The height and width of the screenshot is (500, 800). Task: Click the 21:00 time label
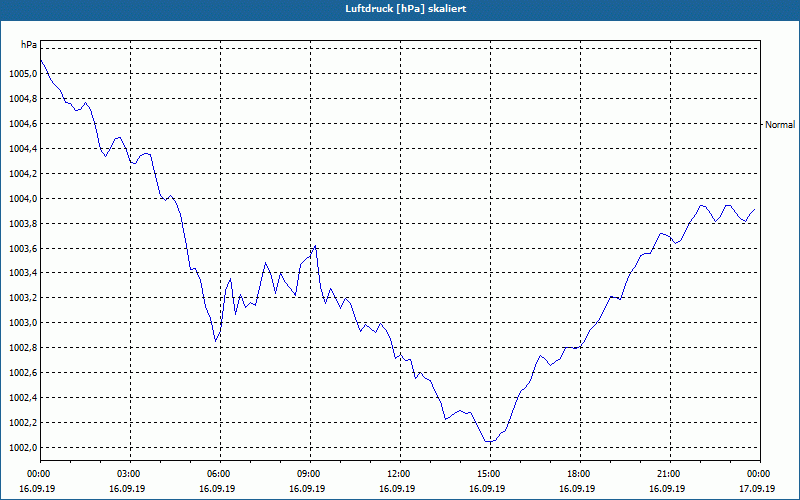pyautogui.click(x=669, y=473)
